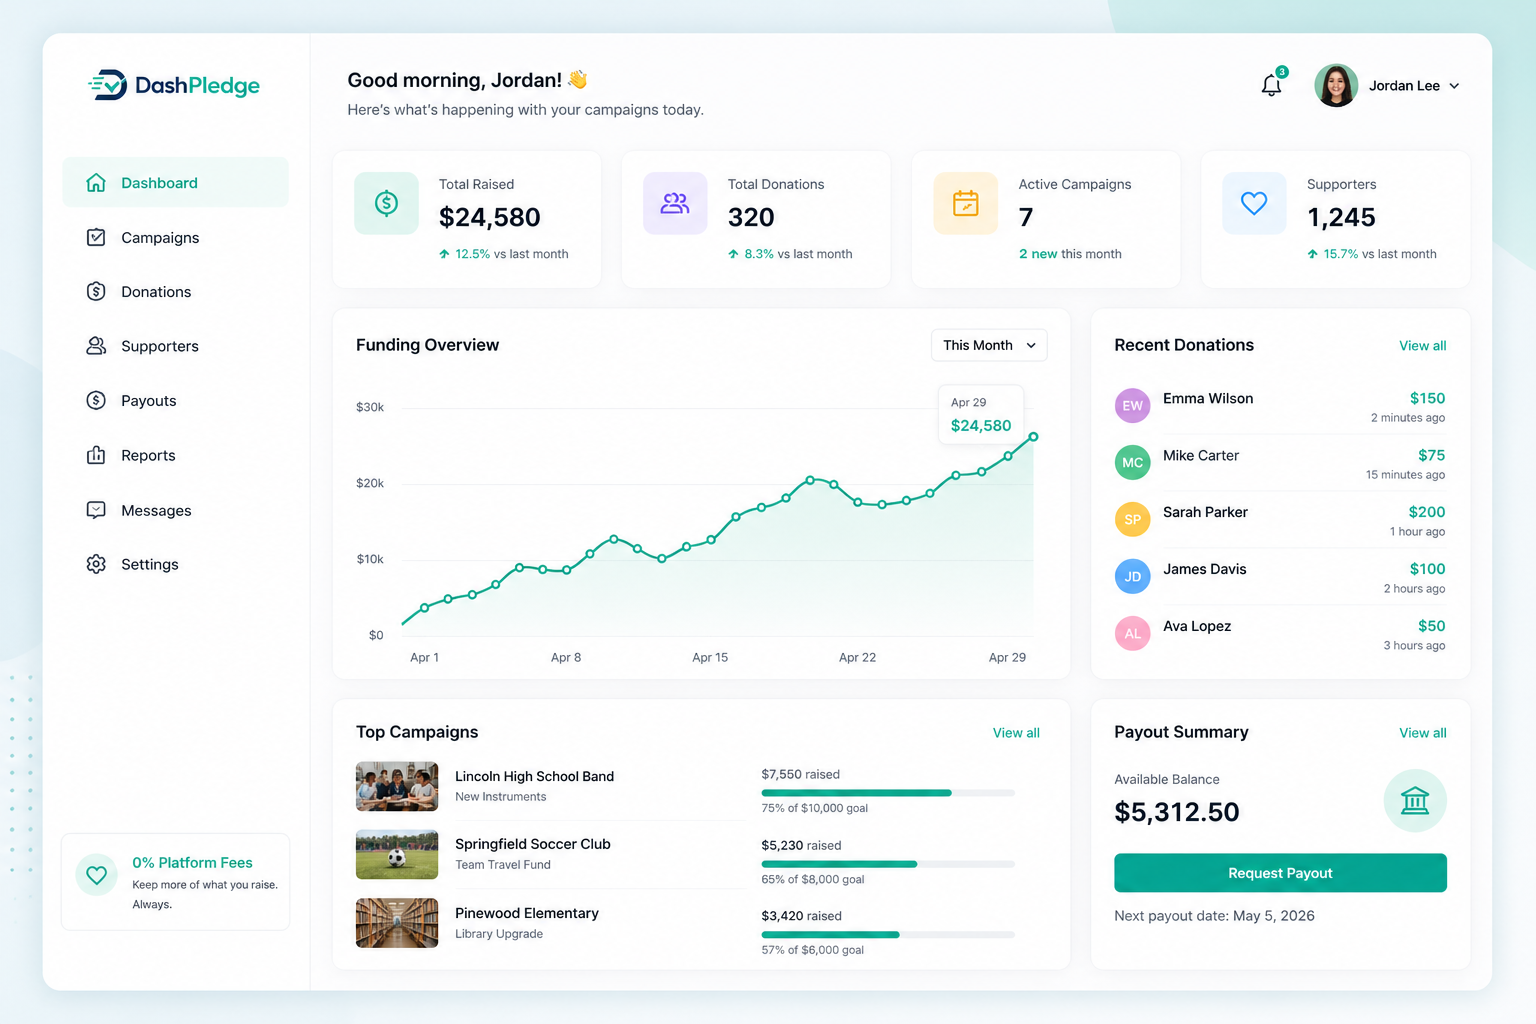Viewport: 1536px width, 1024px height.
Task: Click the Pinewood Elementary title
Action: (x=527, y=913)
